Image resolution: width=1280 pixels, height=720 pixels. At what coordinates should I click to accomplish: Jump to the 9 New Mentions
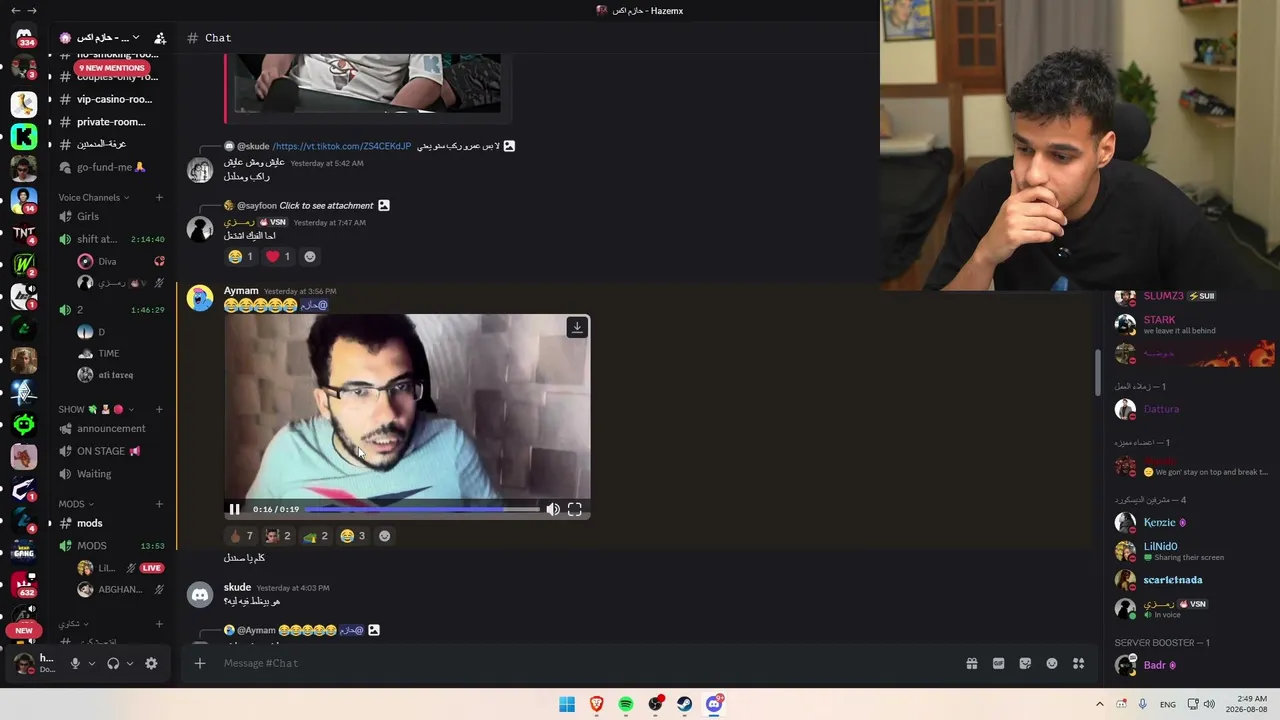tap(112, 68)
